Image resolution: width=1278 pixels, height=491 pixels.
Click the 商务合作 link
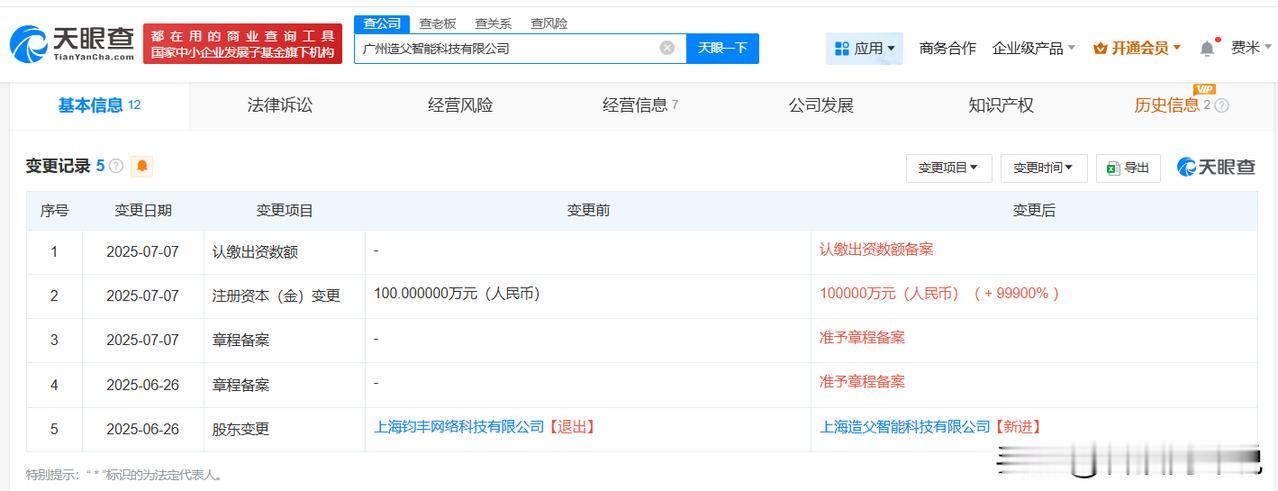pyautogui.click(x=947, y=48)
